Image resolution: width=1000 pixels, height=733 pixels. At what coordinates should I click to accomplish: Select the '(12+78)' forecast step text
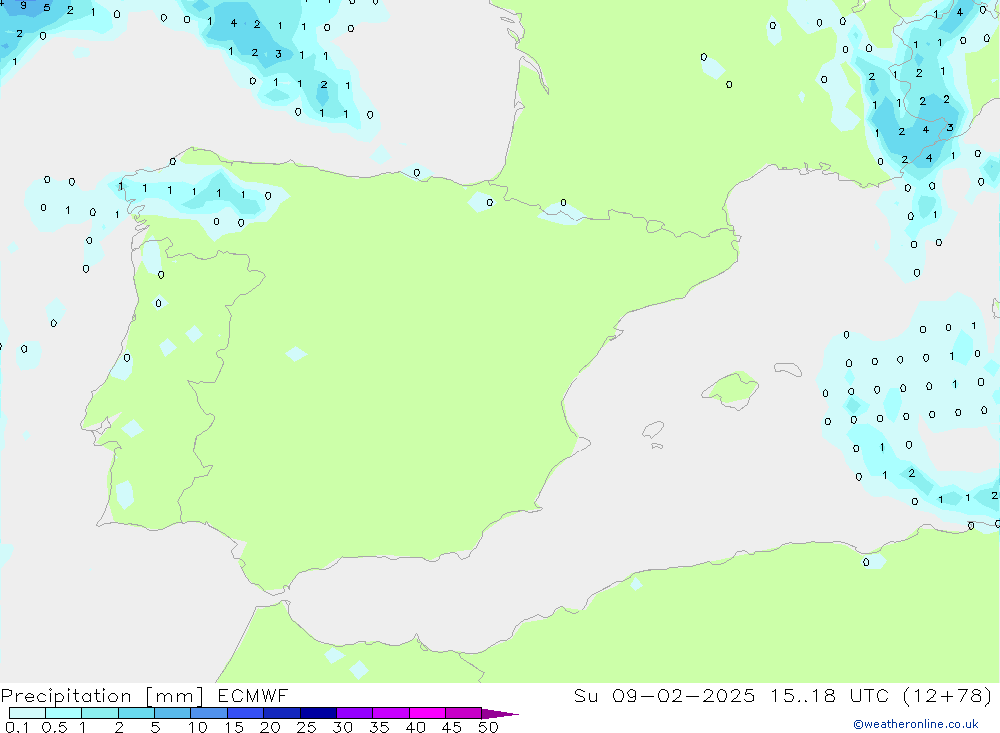[x=948, y=695]
